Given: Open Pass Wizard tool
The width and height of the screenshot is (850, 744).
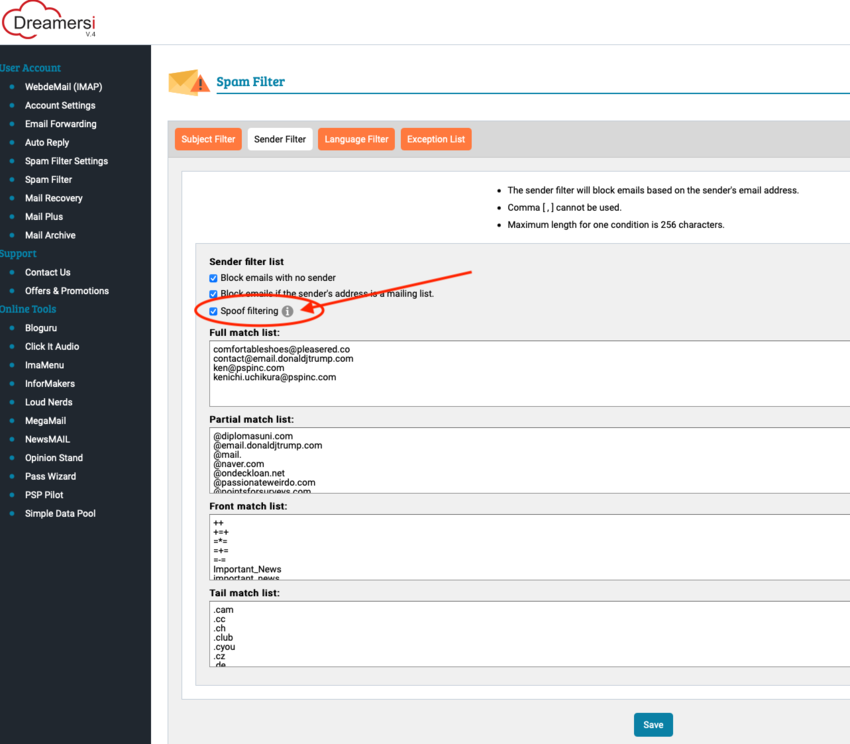Looking at the screenshot, I should [x=50, y=476].
